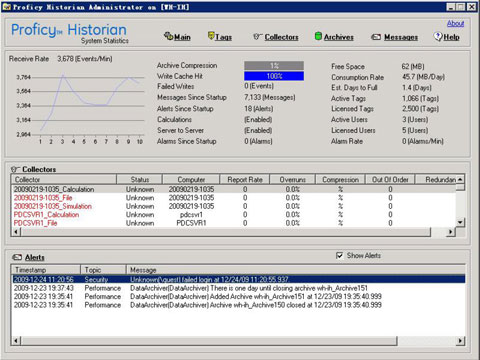Select the Added Archive wh-ih_Archive151 alert
Viewport: 480px width, 360px height.
coord(238,296)
